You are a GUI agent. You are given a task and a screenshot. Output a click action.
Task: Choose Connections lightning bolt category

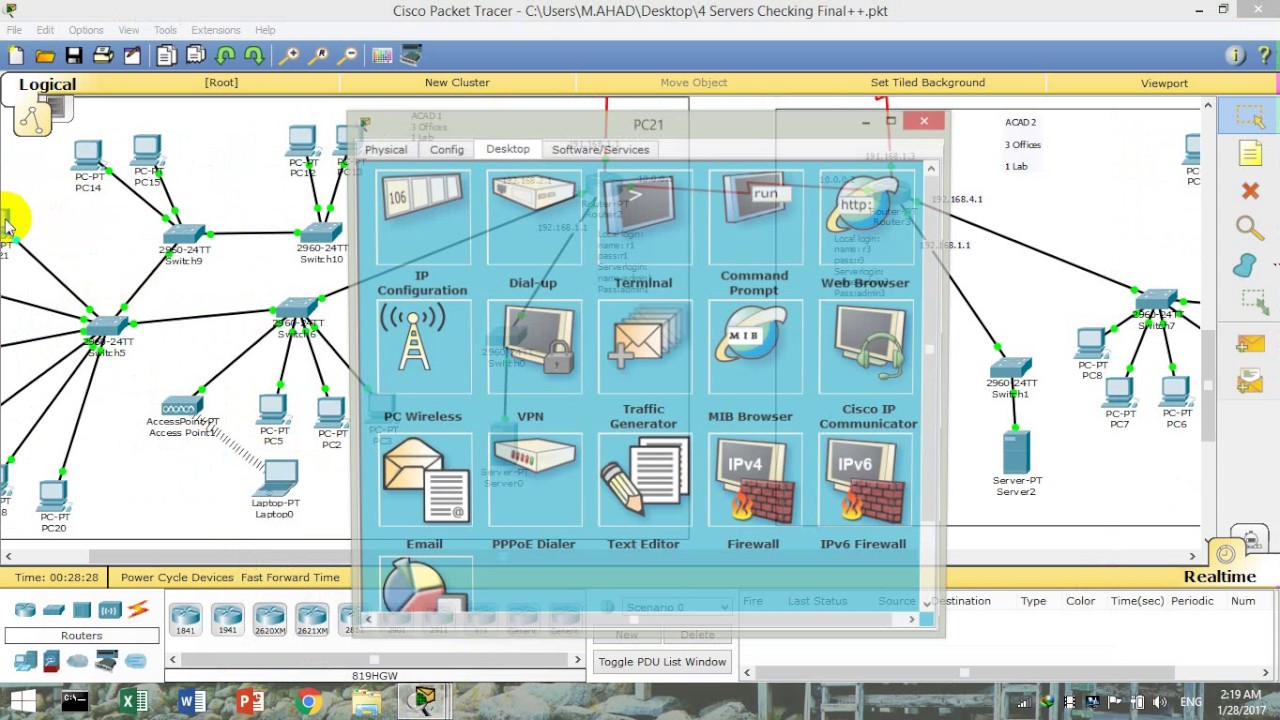pos(137,609)
